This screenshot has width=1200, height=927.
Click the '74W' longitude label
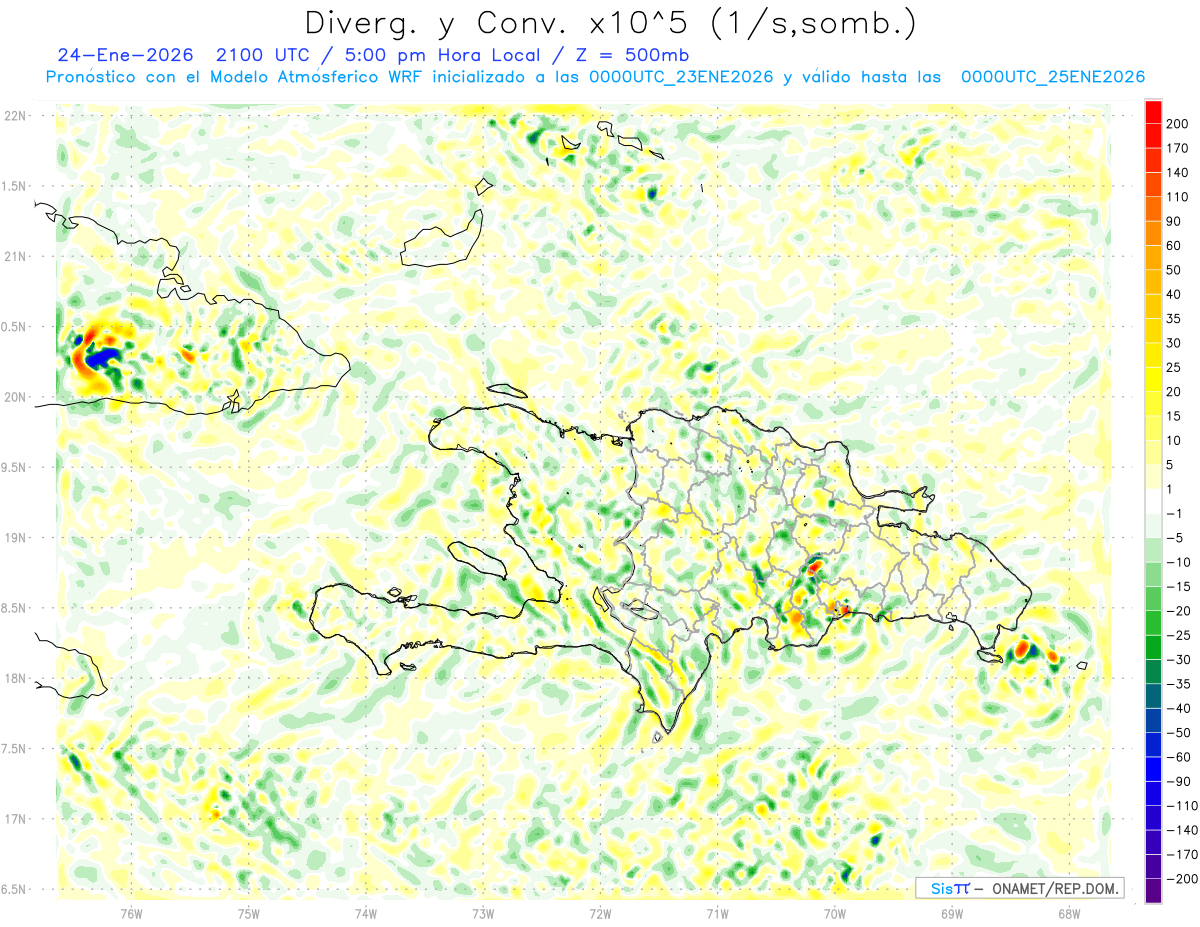[x=366, y=912]
